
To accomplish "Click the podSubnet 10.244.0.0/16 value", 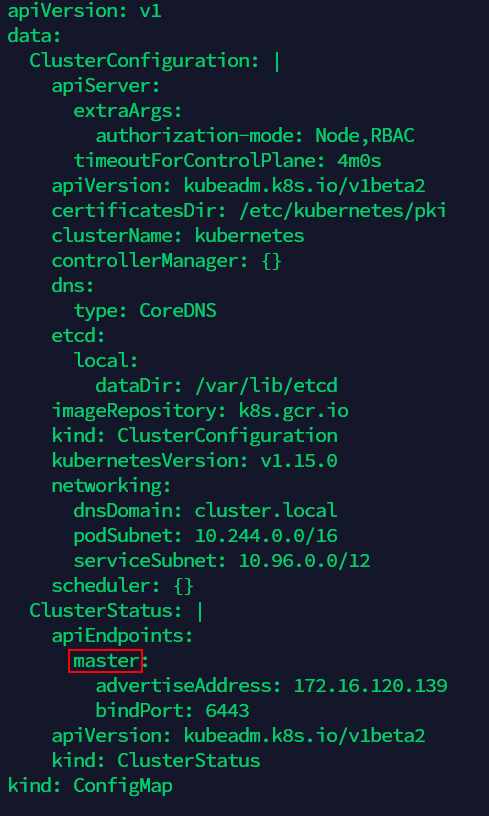I will [266, 536].
